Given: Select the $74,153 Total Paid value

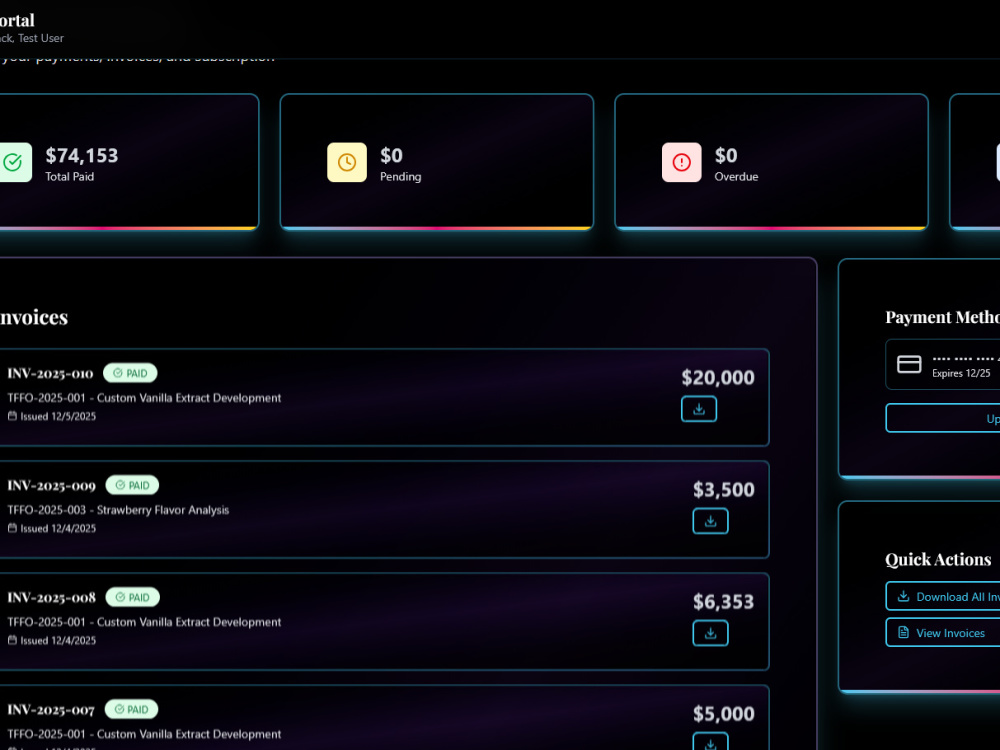Looking at the screenshot, I should (82, 155).
